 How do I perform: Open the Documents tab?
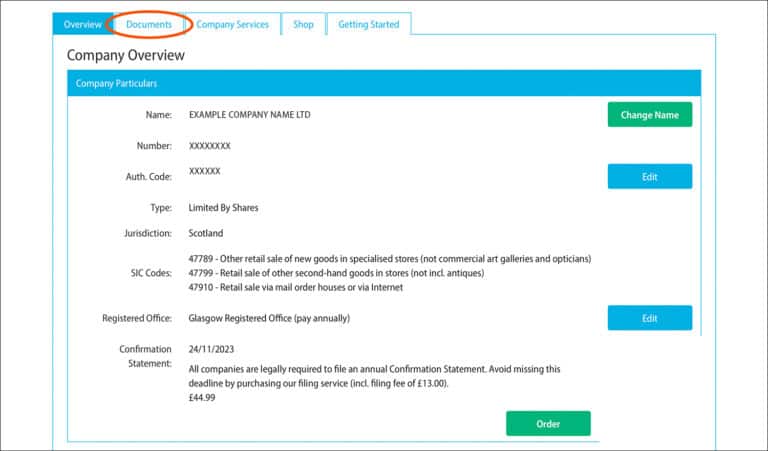click(x=149, y=24)
